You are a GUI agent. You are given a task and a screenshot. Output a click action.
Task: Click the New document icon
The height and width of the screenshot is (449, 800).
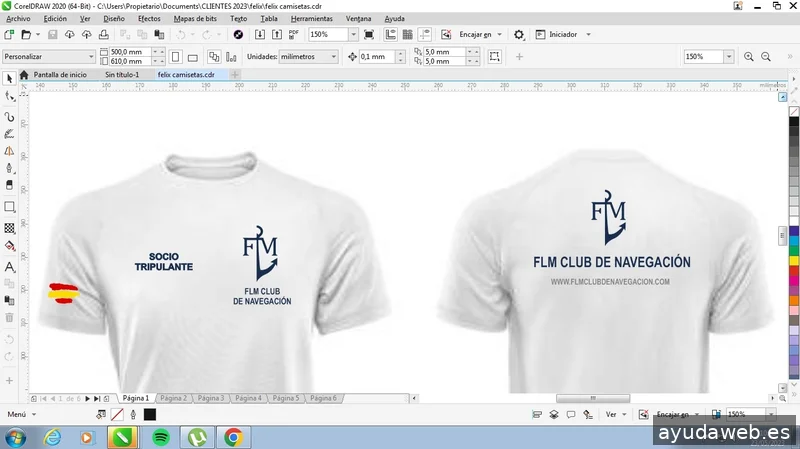9,35
